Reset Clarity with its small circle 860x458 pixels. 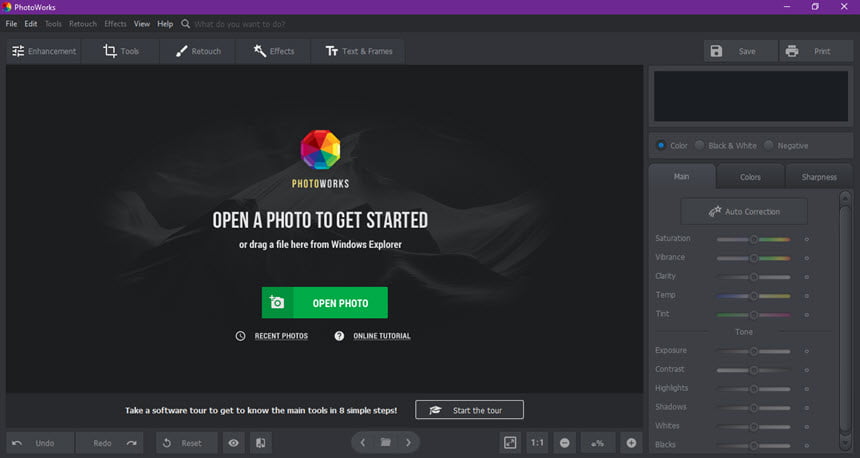pos(807,277)
